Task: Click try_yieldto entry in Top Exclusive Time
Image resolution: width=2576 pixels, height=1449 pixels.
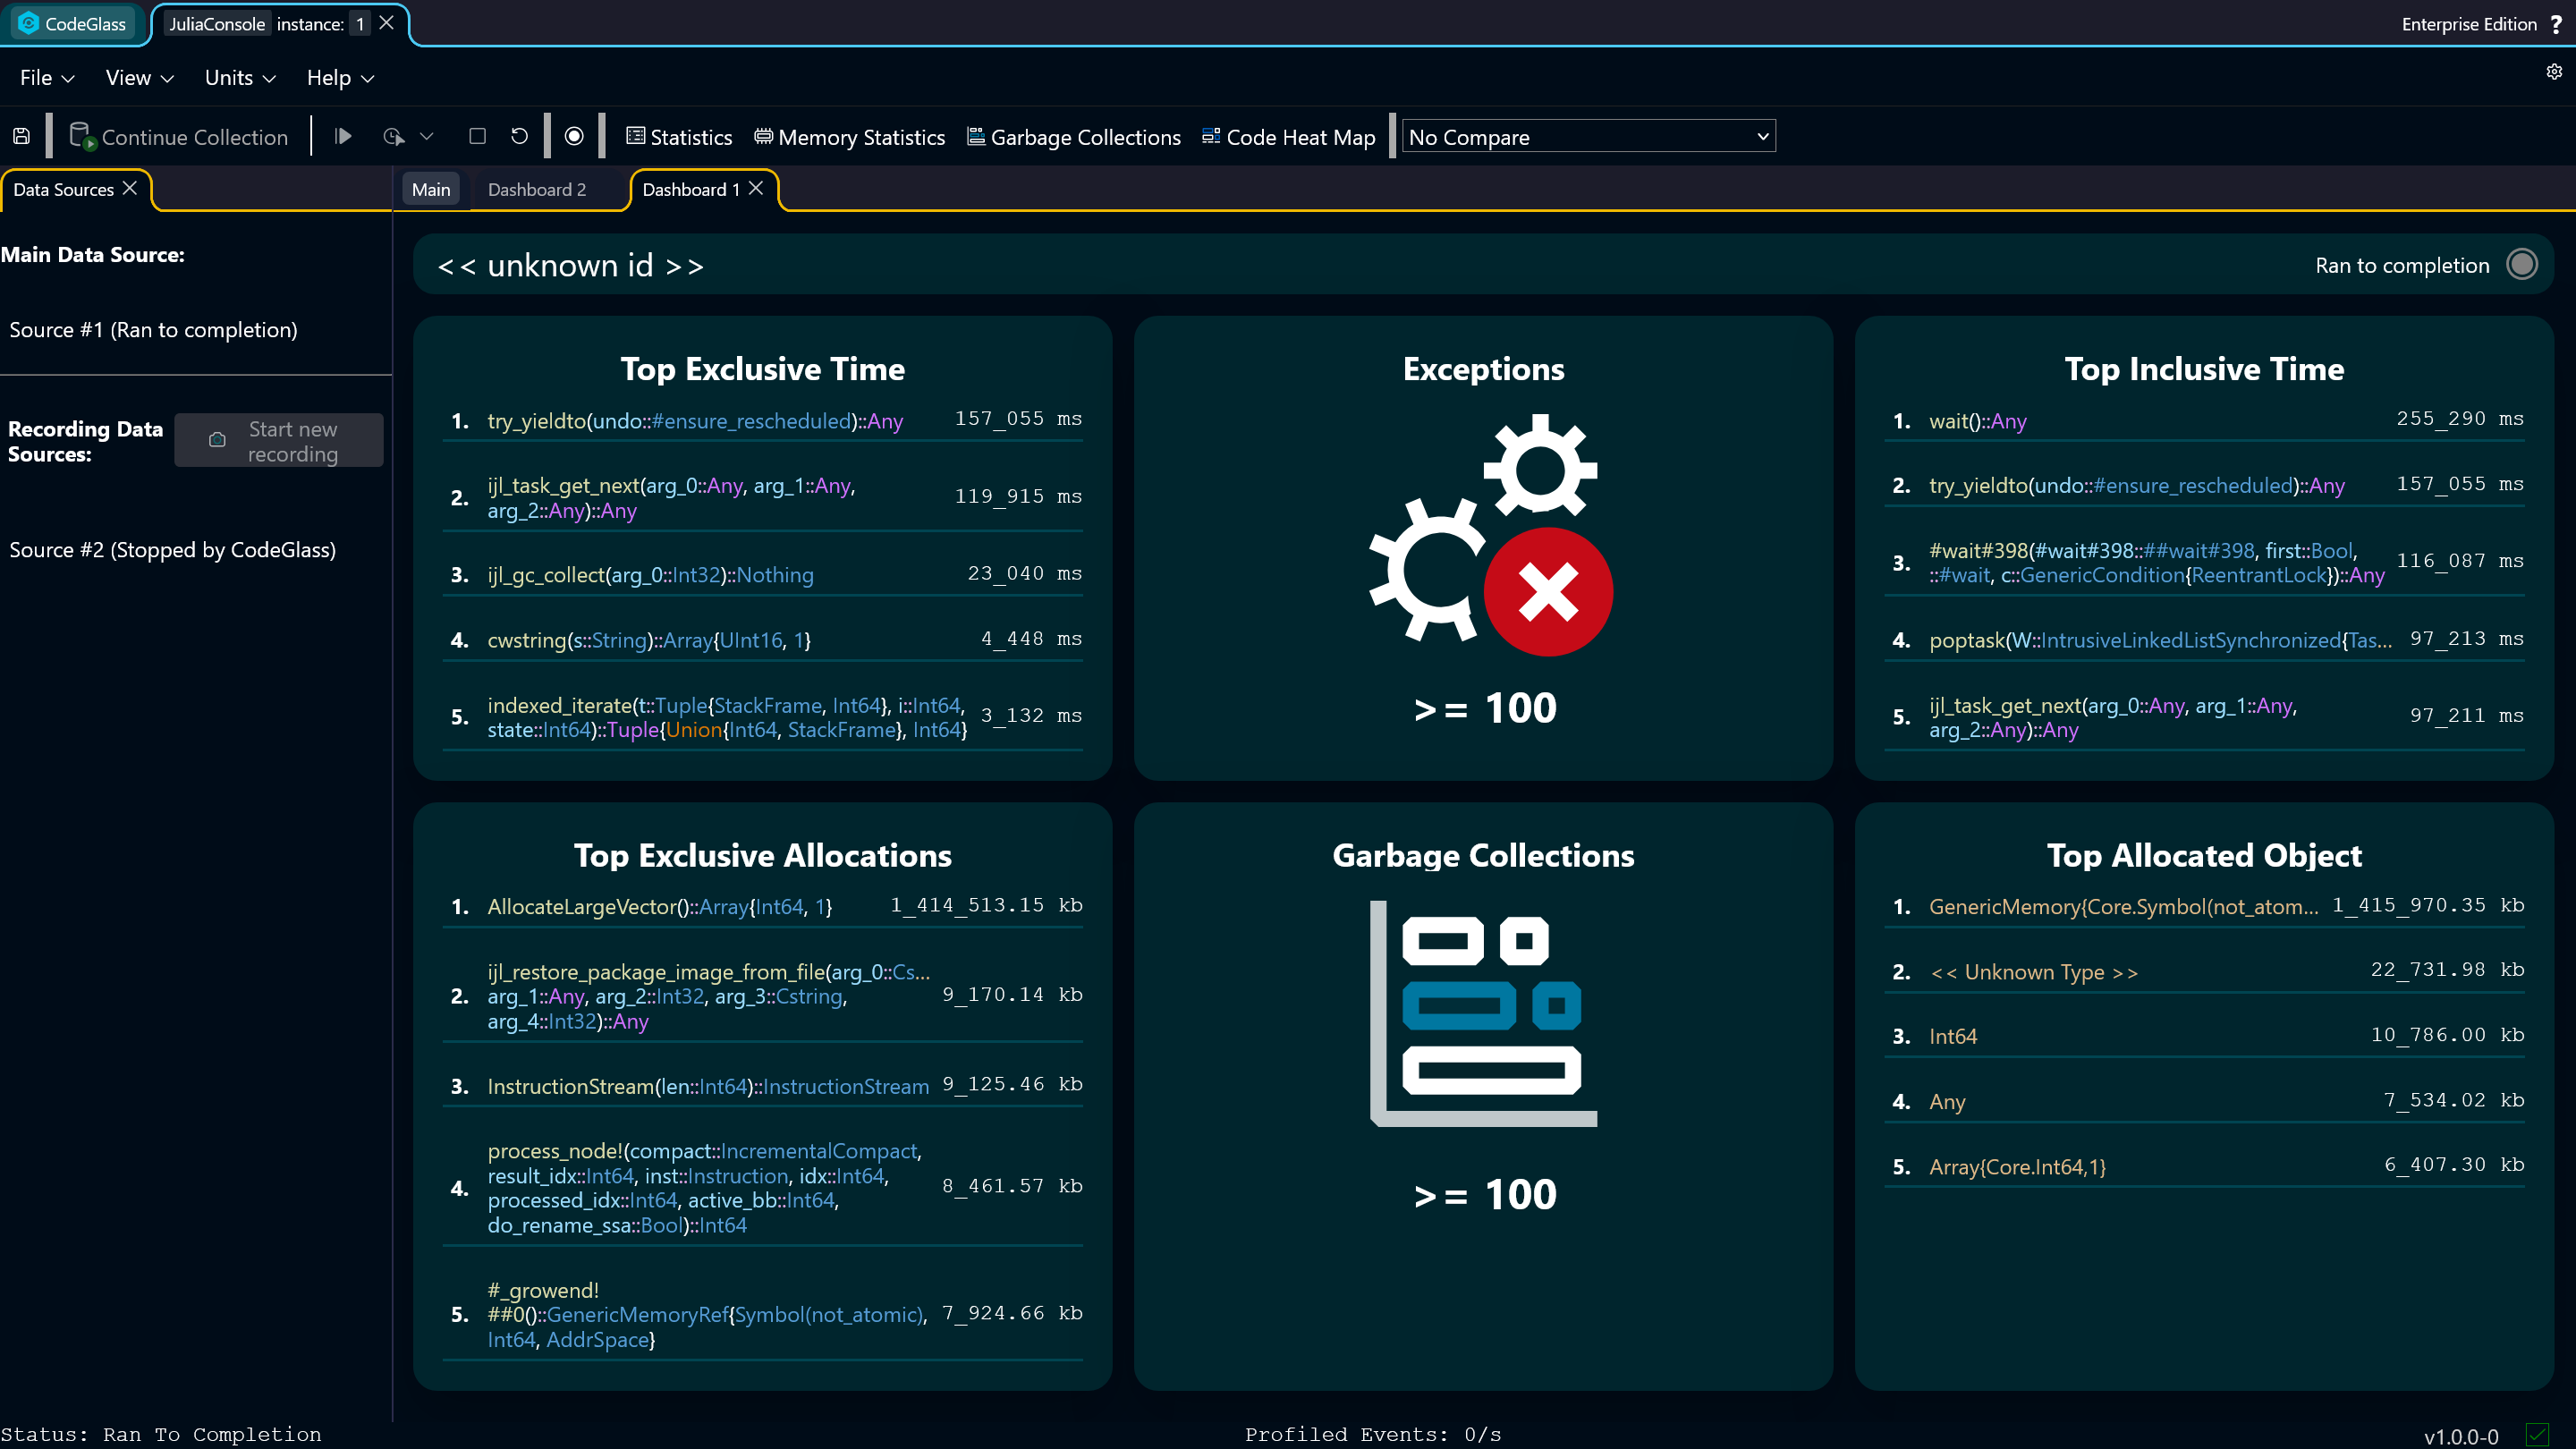Action: (763, 421)
